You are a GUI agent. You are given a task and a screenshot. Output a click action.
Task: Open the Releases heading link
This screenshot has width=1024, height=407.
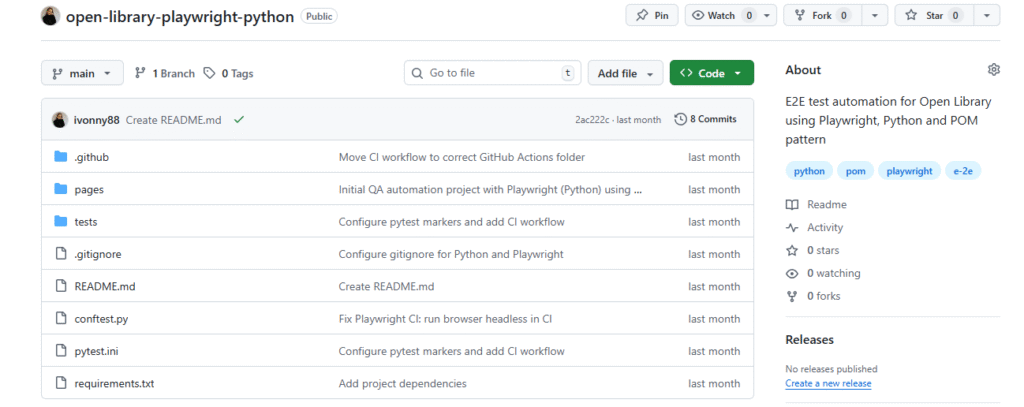click(x=810, y=340)
